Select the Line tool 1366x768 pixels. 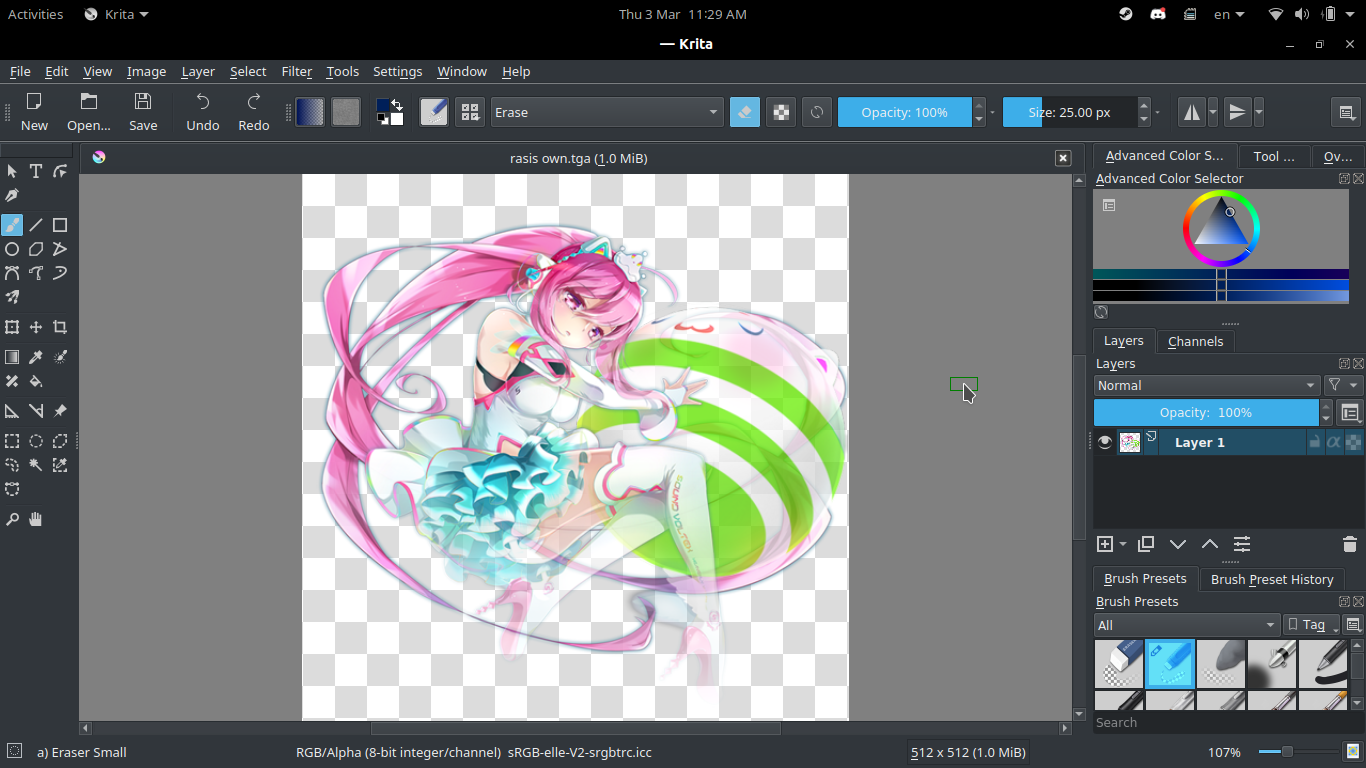[36, 225]
